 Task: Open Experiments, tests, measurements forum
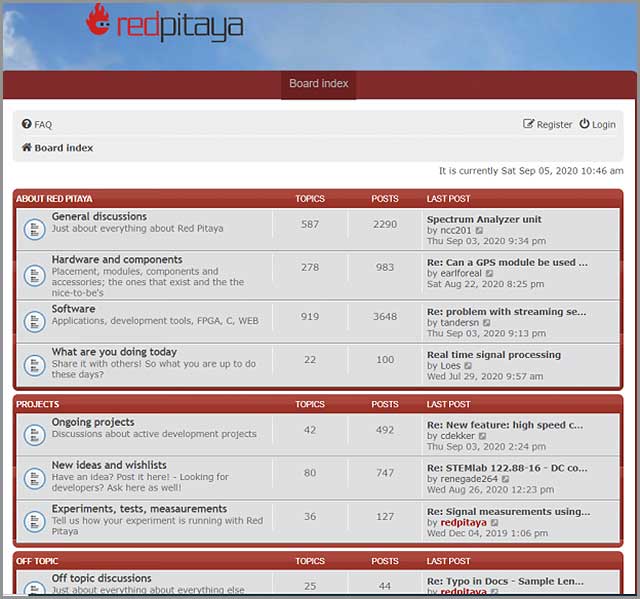pyautogui.click(x=139, y=509)
